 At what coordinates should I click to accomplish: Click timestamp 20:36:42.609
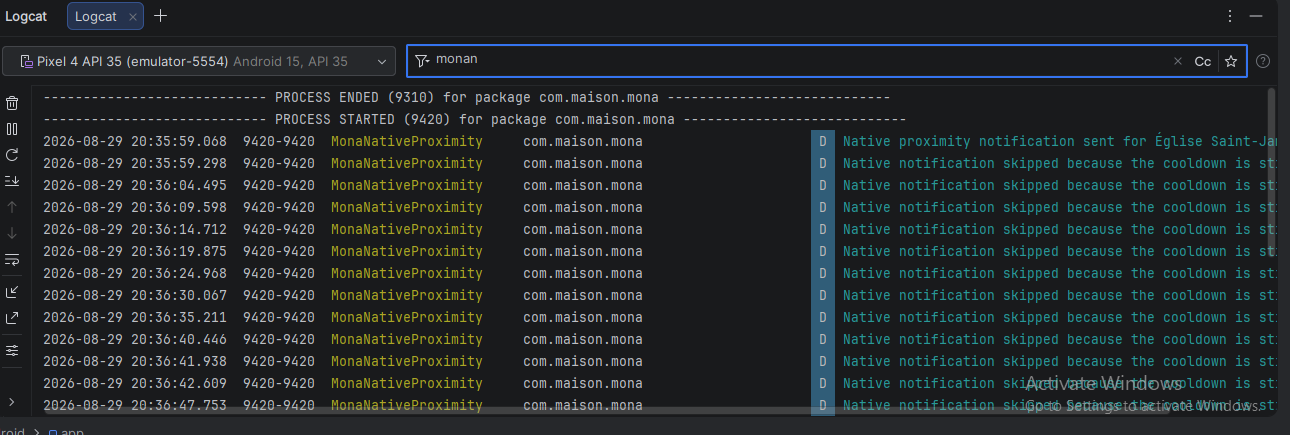tap(135, 384)
